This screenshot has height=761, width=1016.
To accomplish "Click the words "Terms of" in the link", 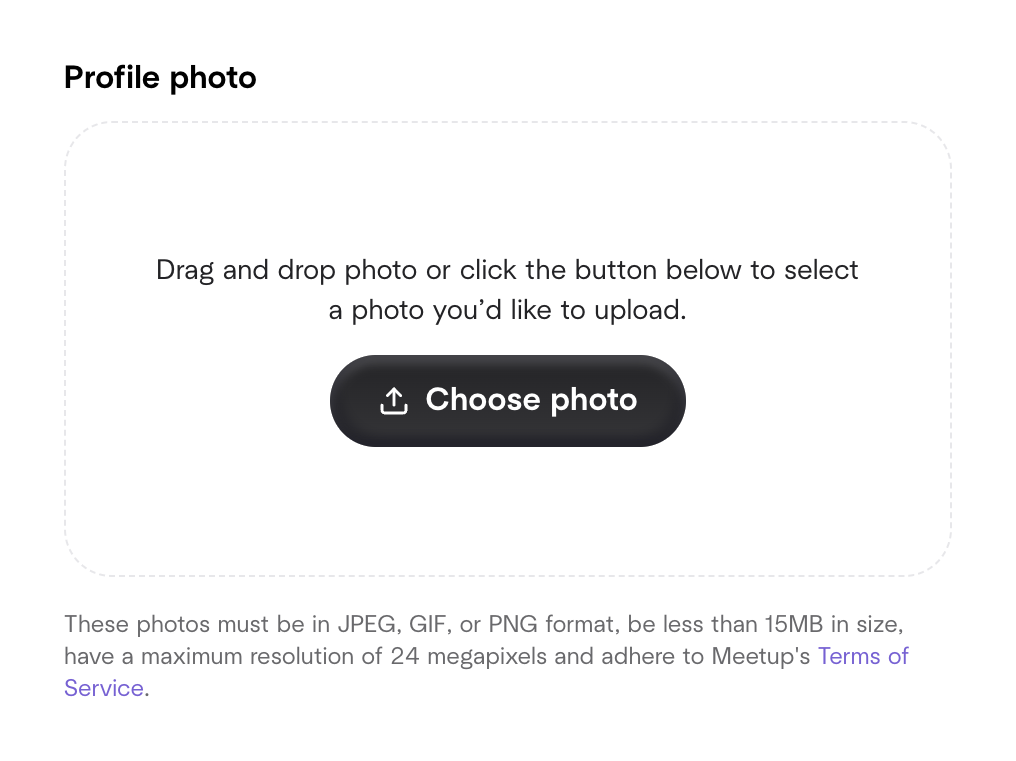I will pos(863,657).
